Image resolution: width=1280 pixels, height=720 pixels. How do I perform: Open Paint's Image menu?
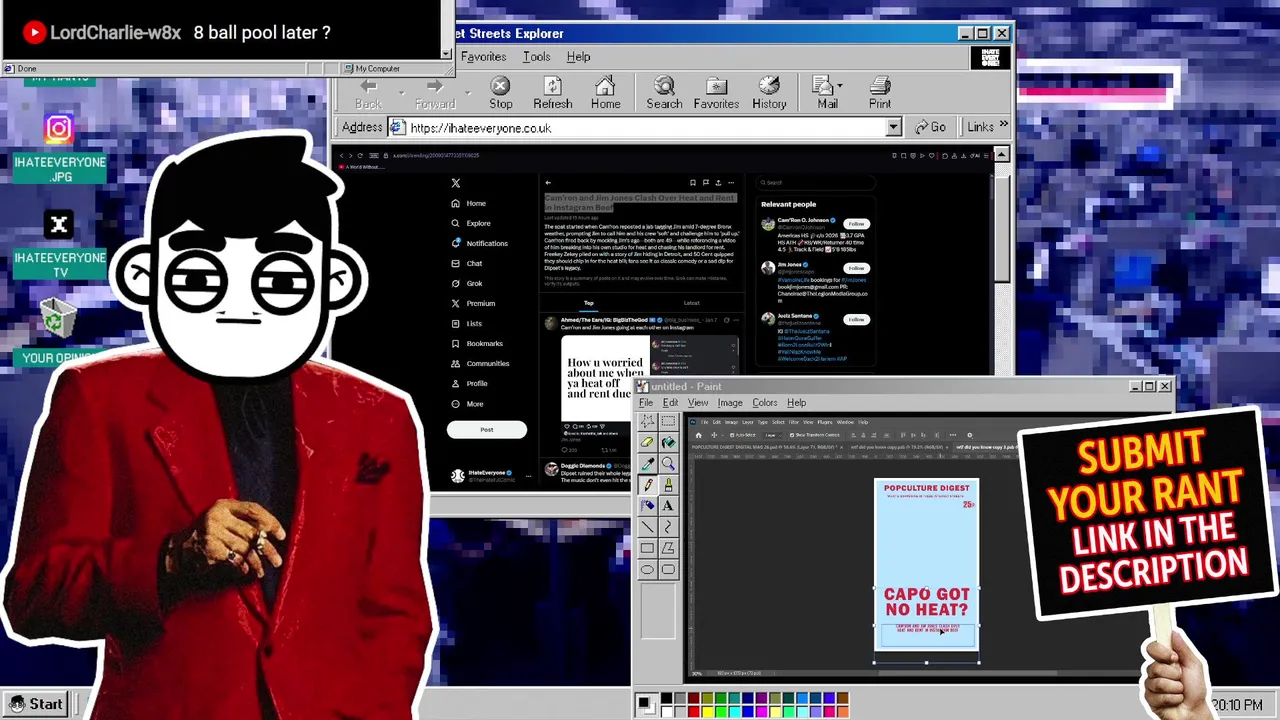tap(730, 403)
